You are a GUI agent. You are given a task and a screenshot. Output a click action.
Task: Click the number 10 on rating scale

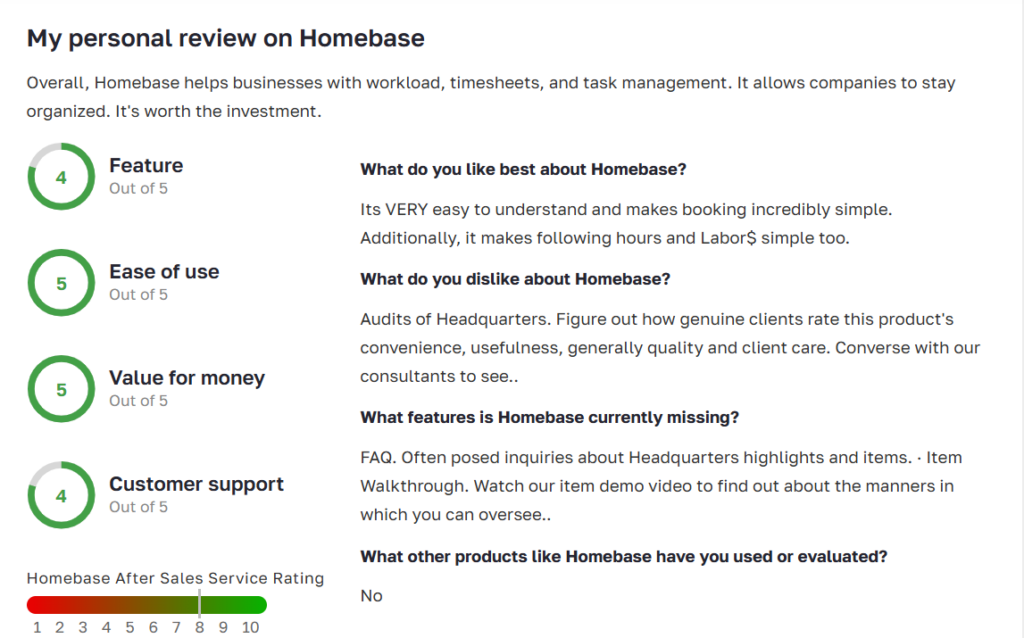[250, 627]
